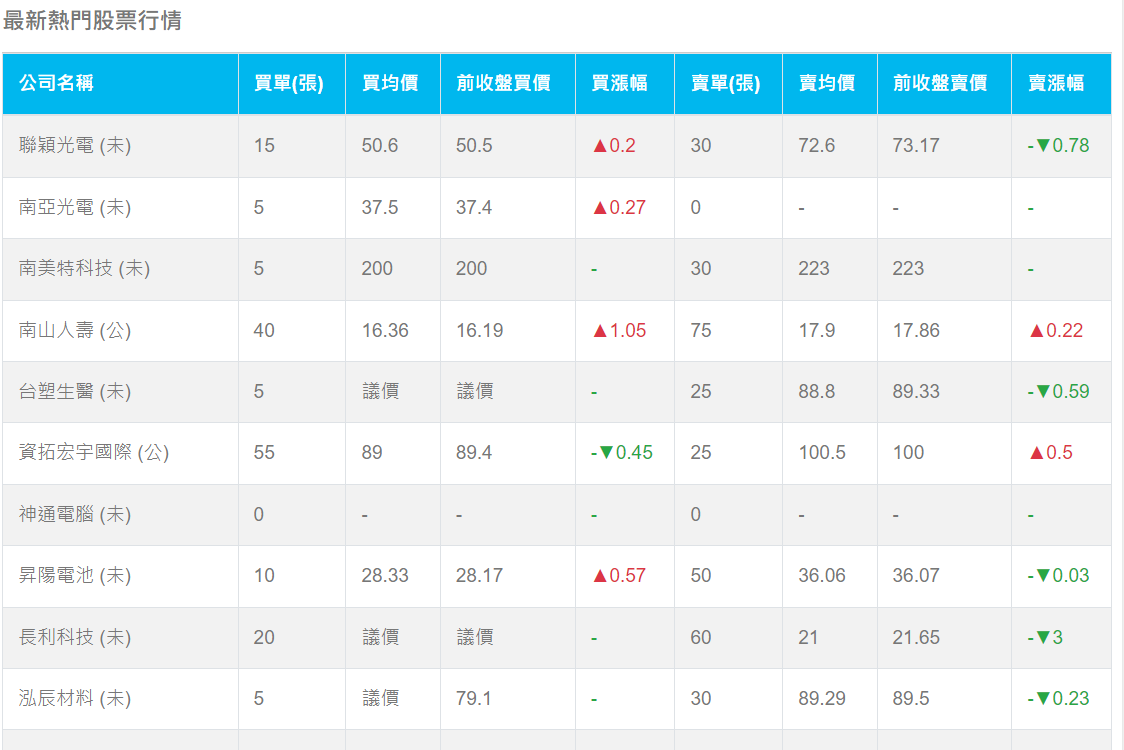Select 泓辰材料 (未) company name
The image size is (1124, 750).
(x=75, y=698)
